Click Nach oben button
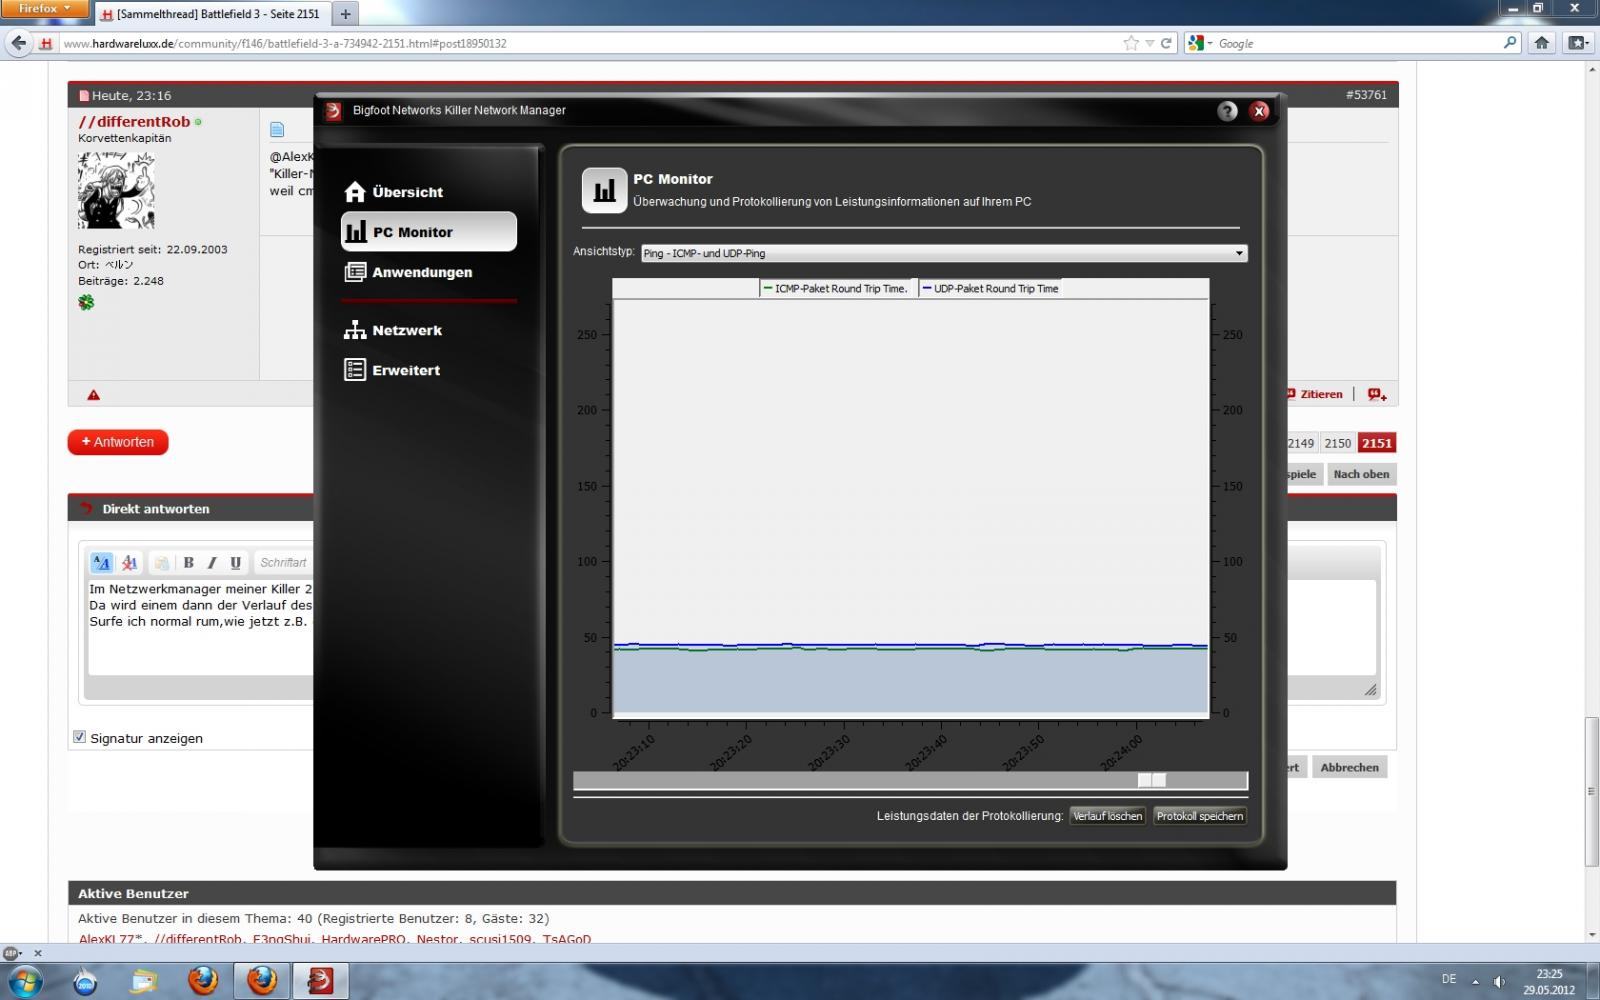Viewport: 1600px width, 1000px height. coord(1360,474)
